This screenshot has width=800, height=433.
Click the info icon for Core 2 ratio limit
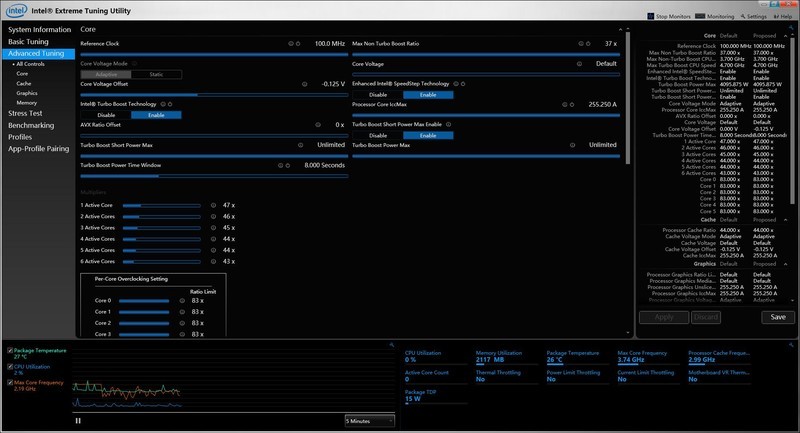[x=182, y=323]
